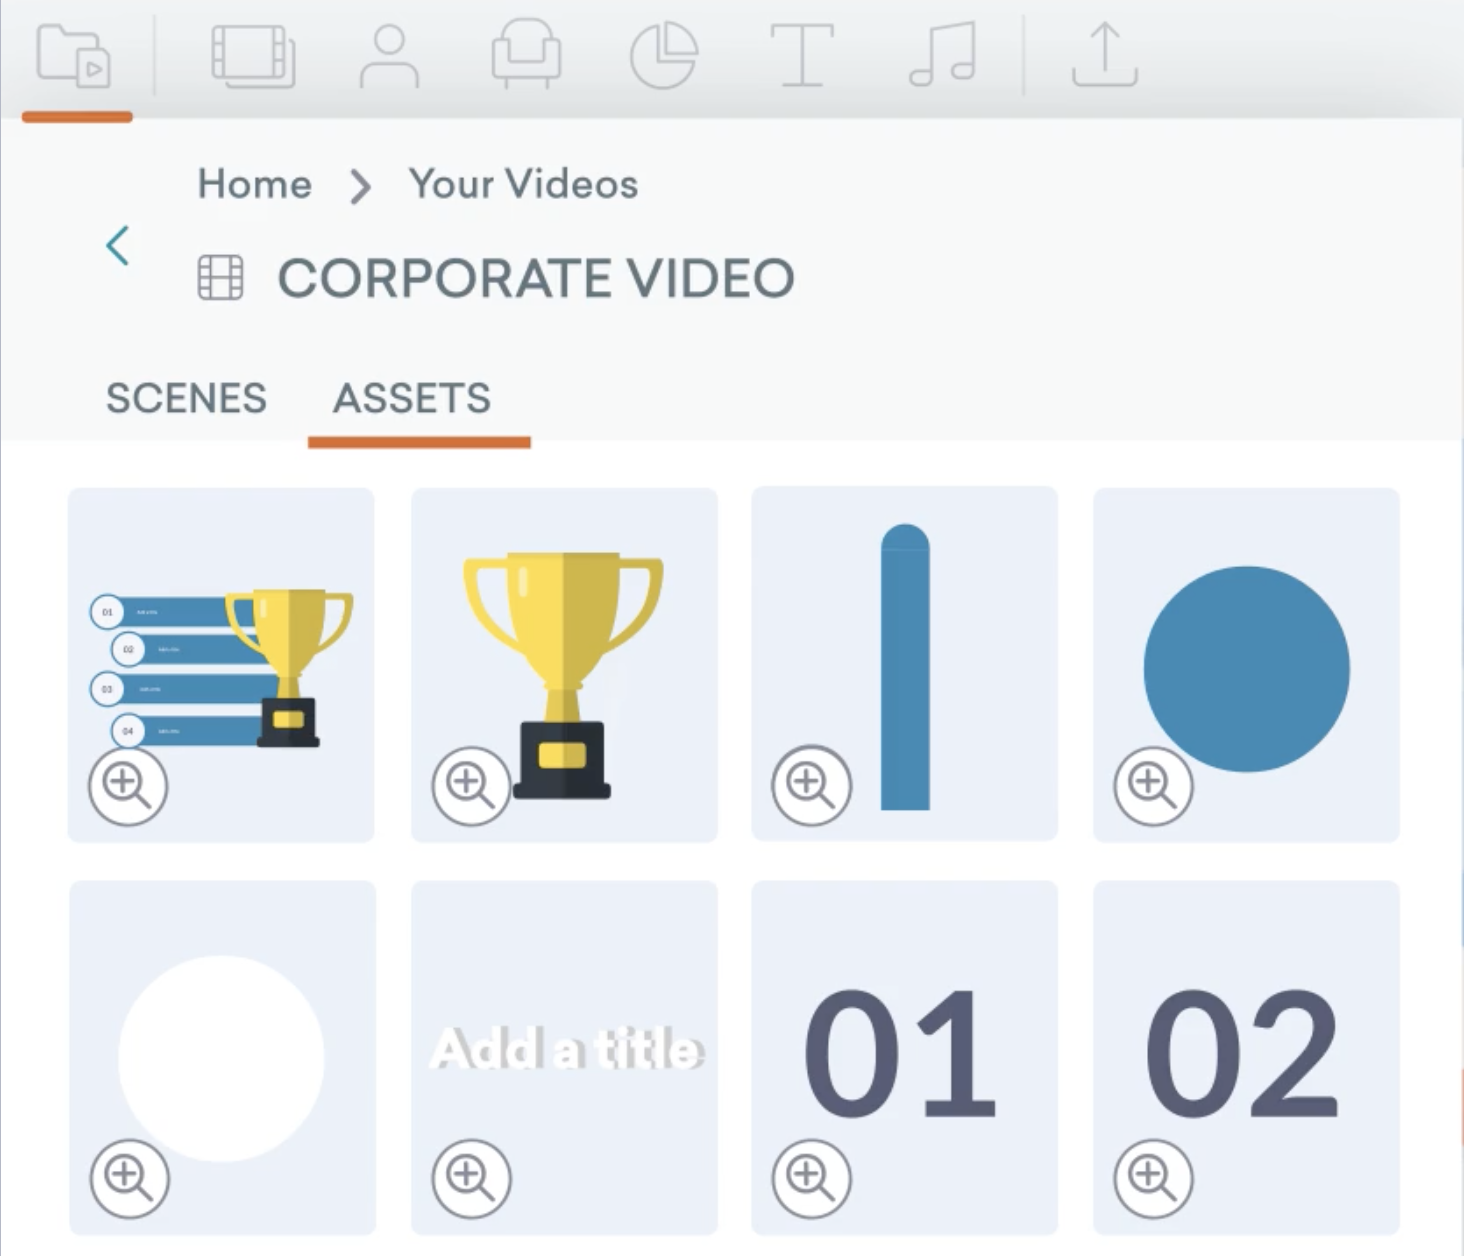Select the characters panel icon
The width and height of the screenshot is (1464, 1256).
[x=390, y=57]
